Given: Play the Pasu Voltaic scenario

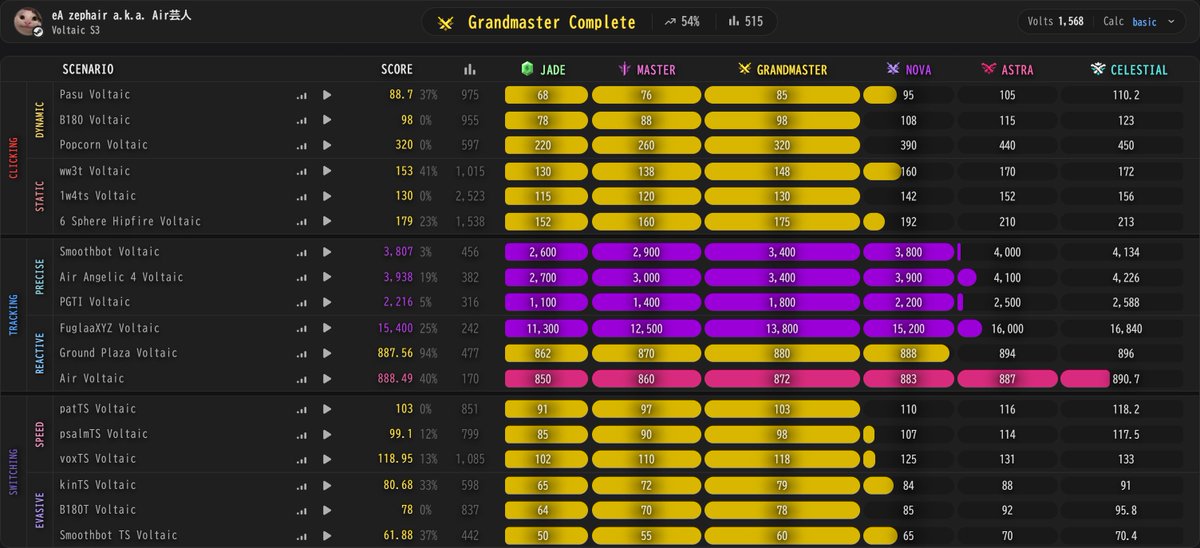Looking at the screenshot, I should point(326,95).
